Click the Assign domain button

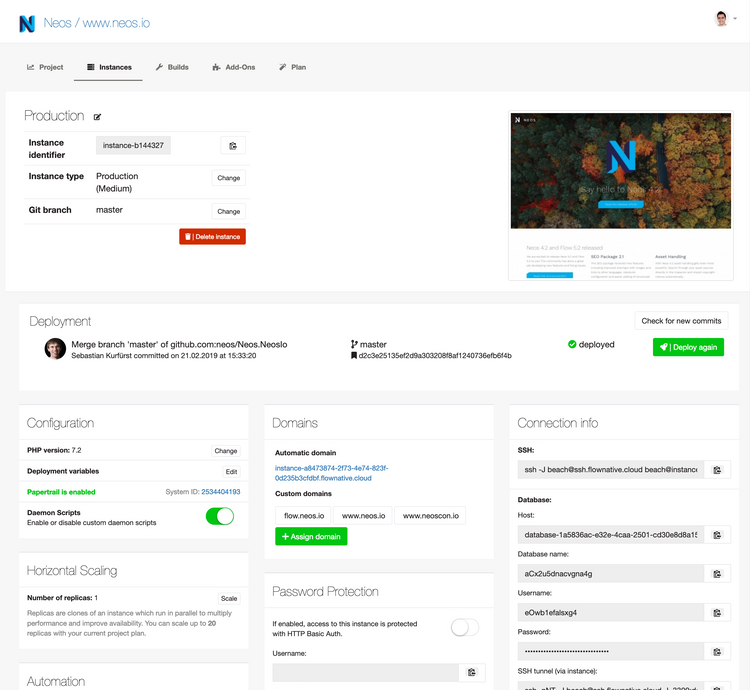point(311,537)
